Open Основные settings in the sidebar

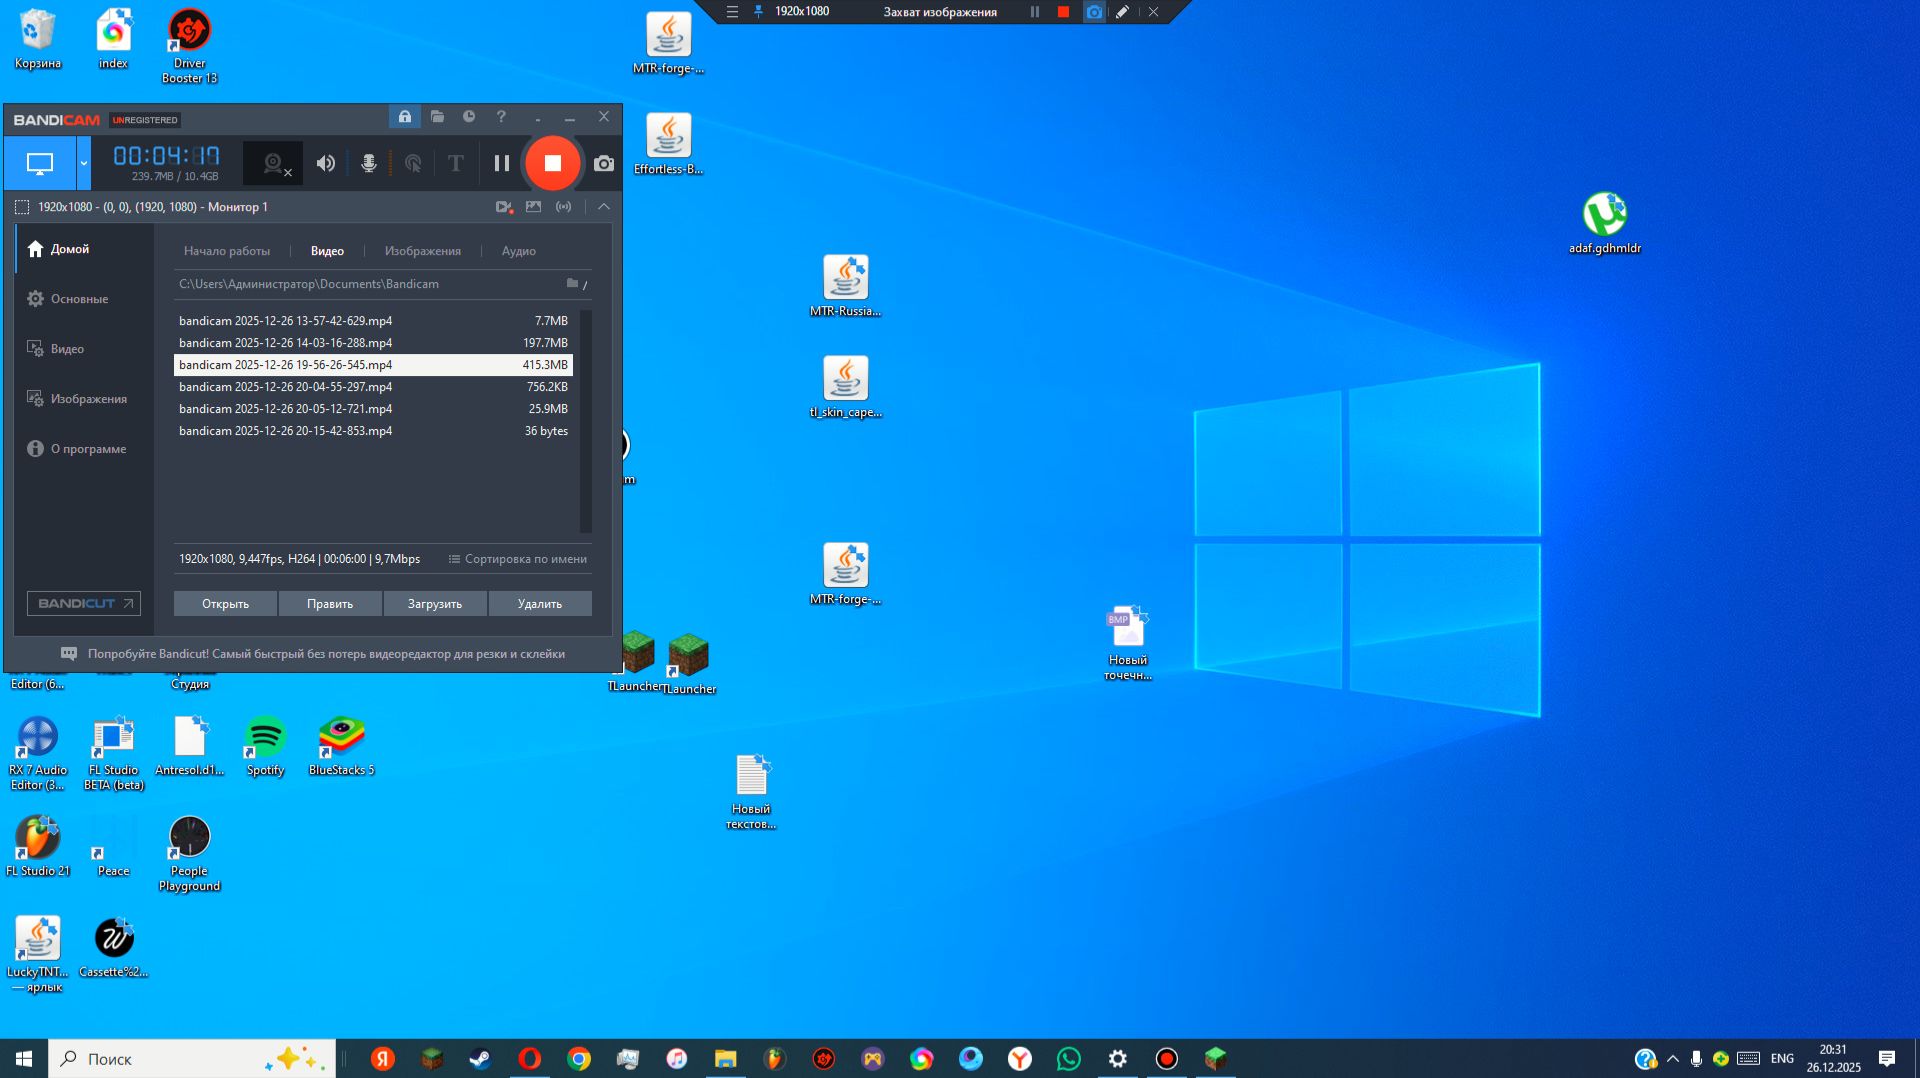point(79,299)
